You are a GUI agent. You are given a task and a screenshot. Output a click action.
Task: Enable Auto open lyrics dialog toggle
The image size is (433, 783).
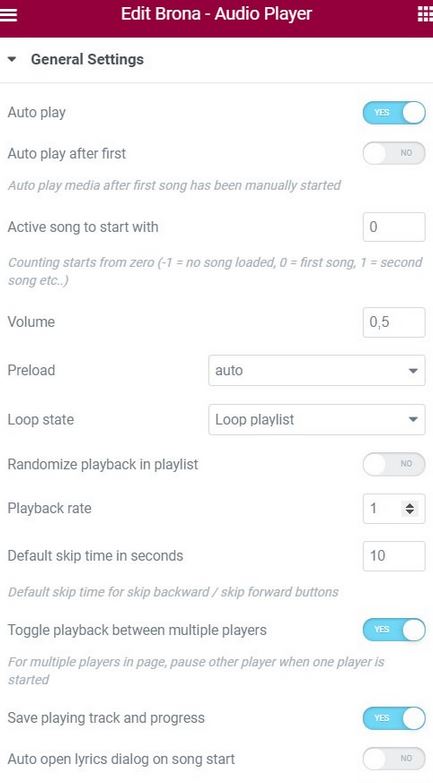pos(394,759)
